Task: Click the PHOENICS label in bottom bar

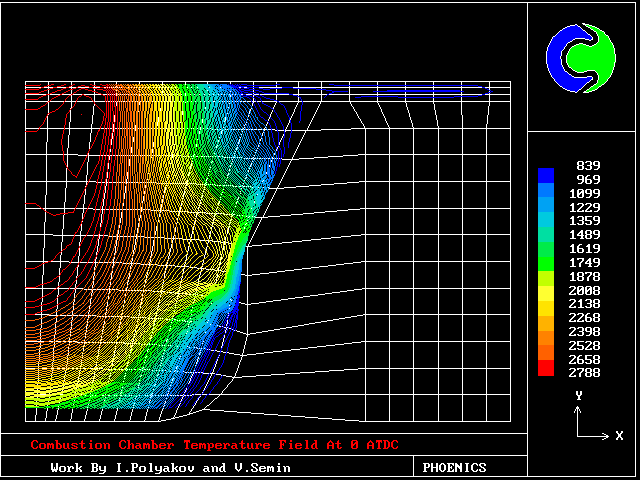Action: click(x=454, y=467)
